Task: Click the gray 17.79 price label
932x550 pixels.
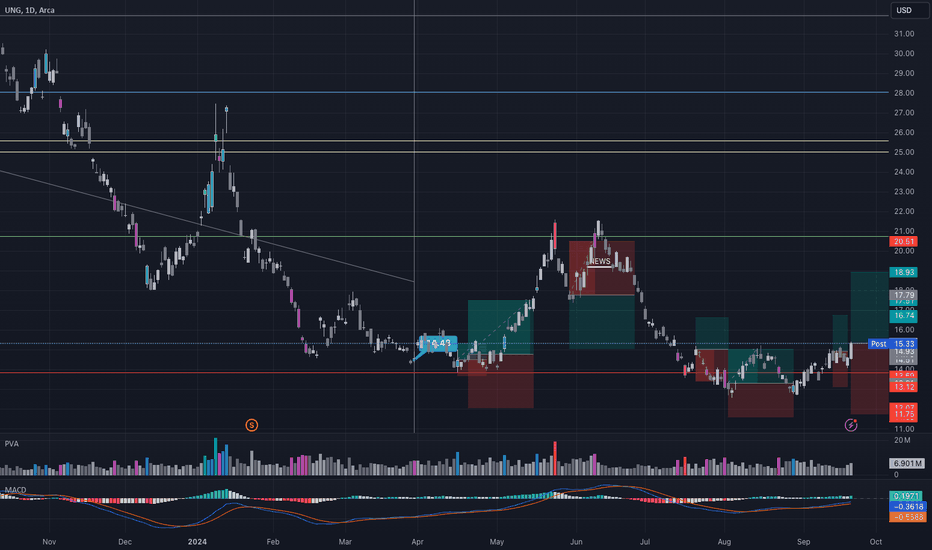Action: pyautogui.click(x=903, y=295)
